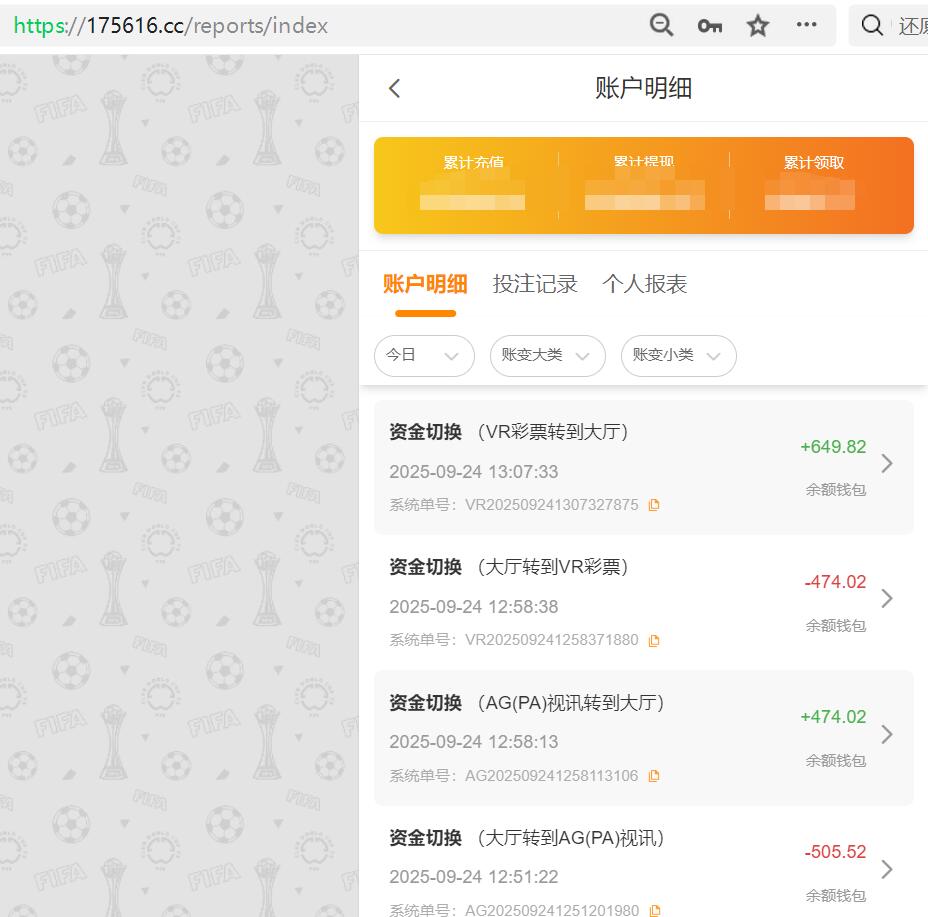This screenshot has width=928, height=917.
Task: Switch to the 个人报表 tab
Action: coord(644,284)
